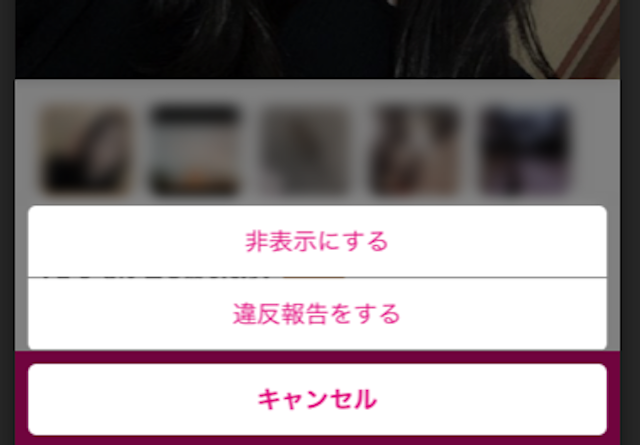Select the 非表示にする option
This screenshot has width=640, height=445.
coord(317,241)
